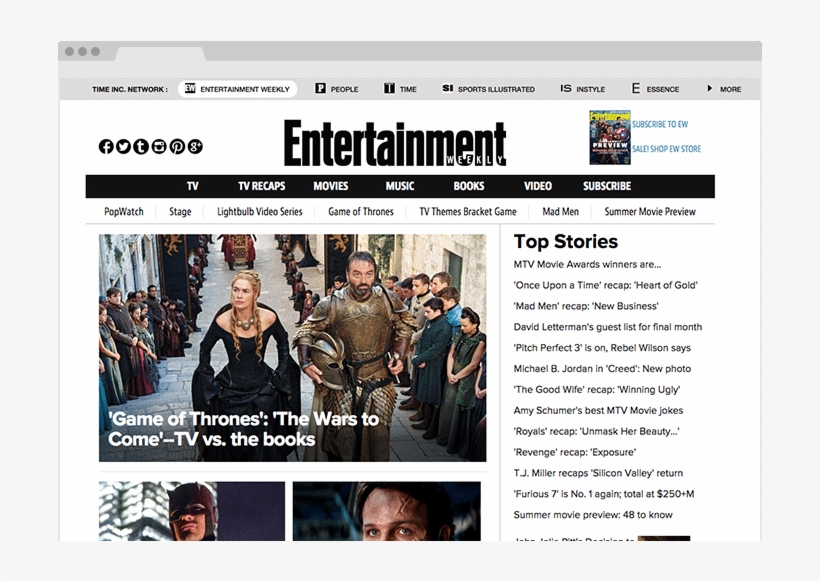Click the People network icon

coord(320,88)
